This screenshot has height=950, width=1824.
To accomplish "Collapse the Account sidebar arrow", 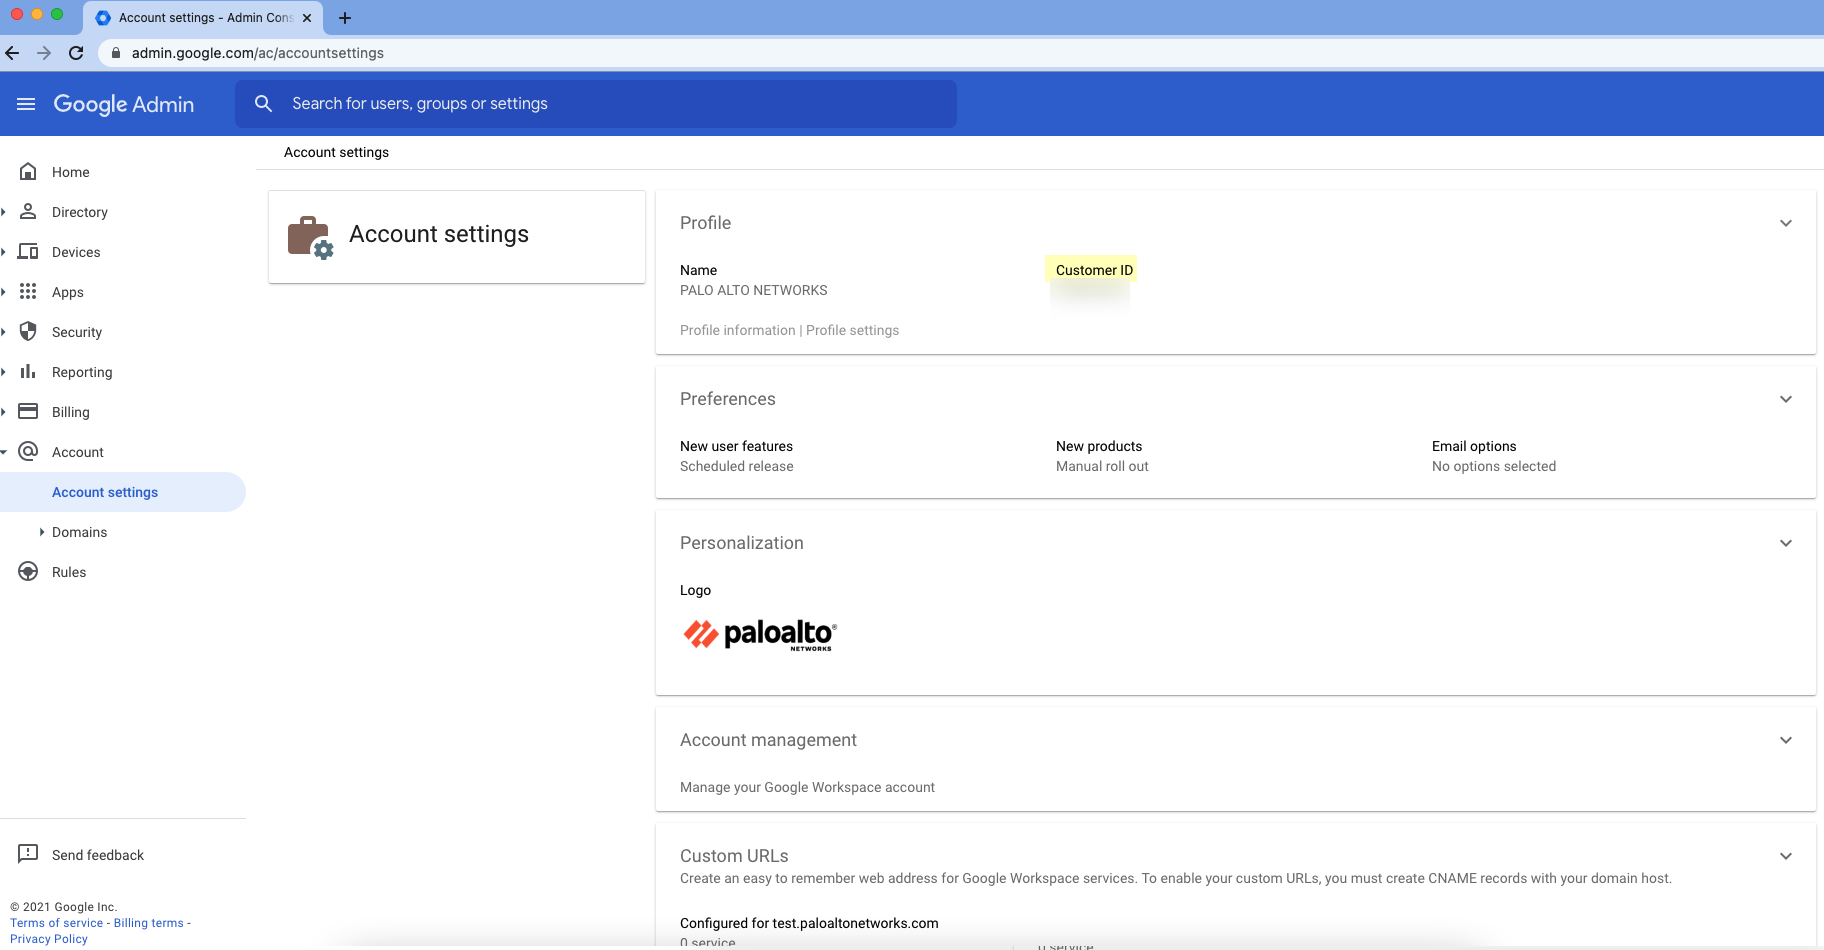I will click(4, 452).
